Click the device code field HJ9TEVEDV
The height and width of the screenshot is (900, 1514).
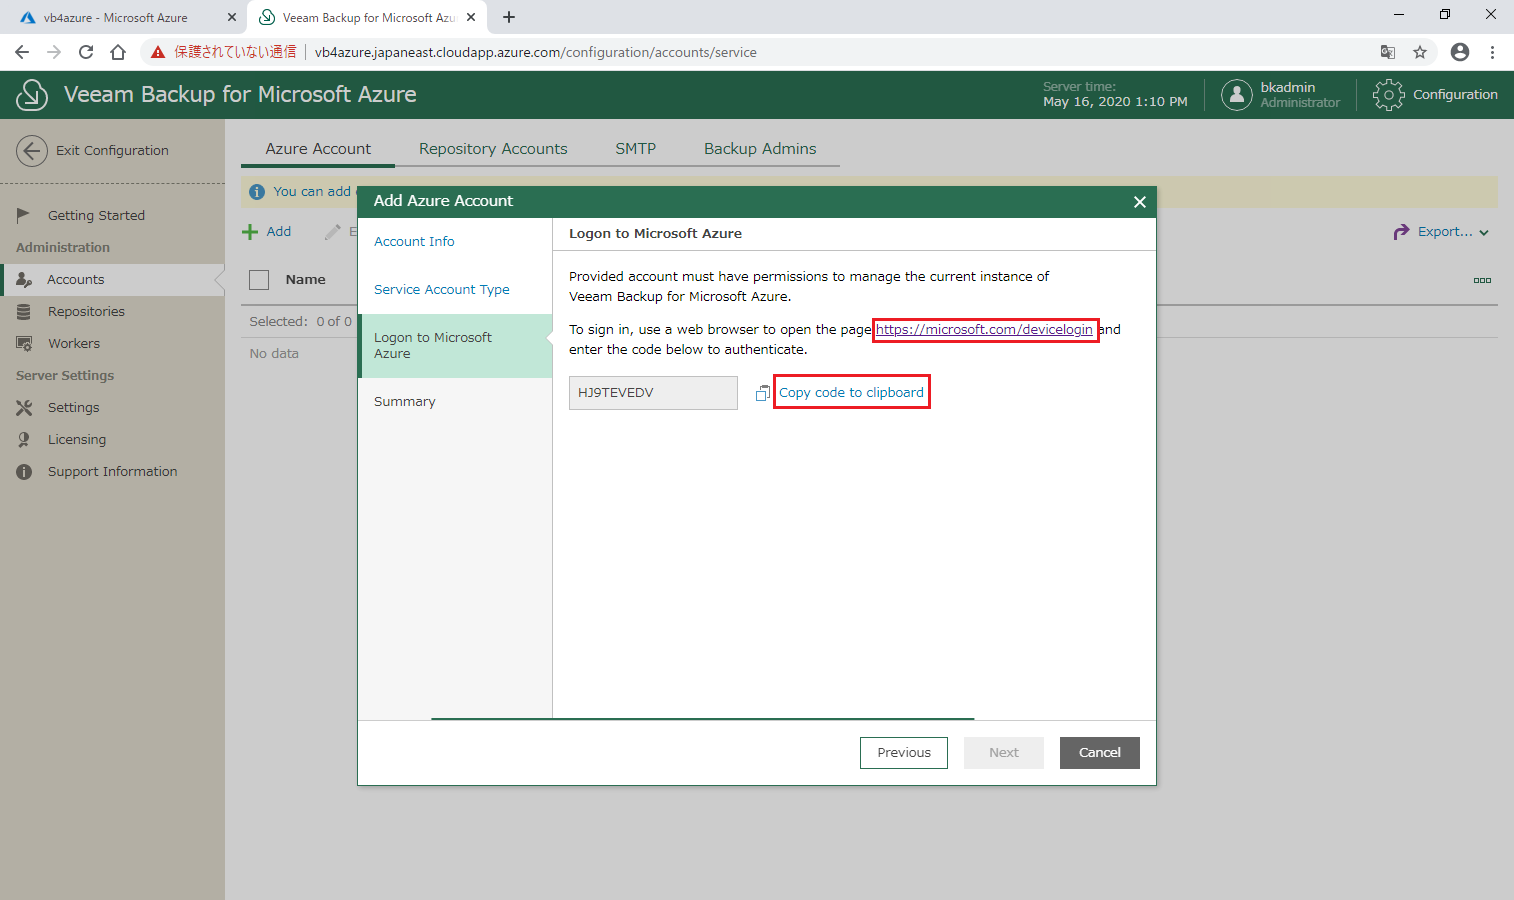[x=653, y=393]
